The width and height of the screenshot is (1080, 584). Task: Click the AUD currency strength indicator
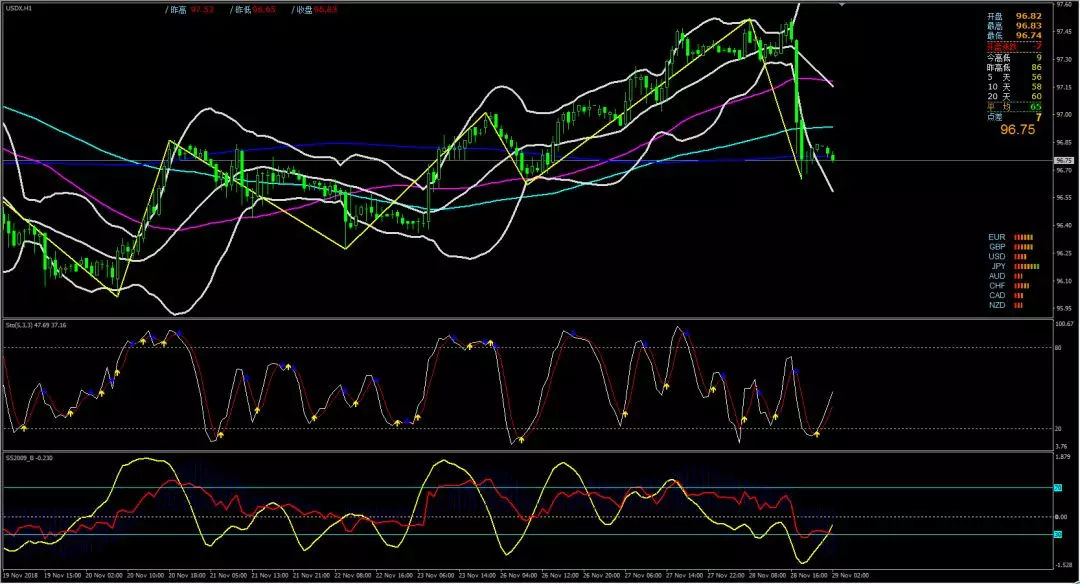click(x=1019, y=275)
